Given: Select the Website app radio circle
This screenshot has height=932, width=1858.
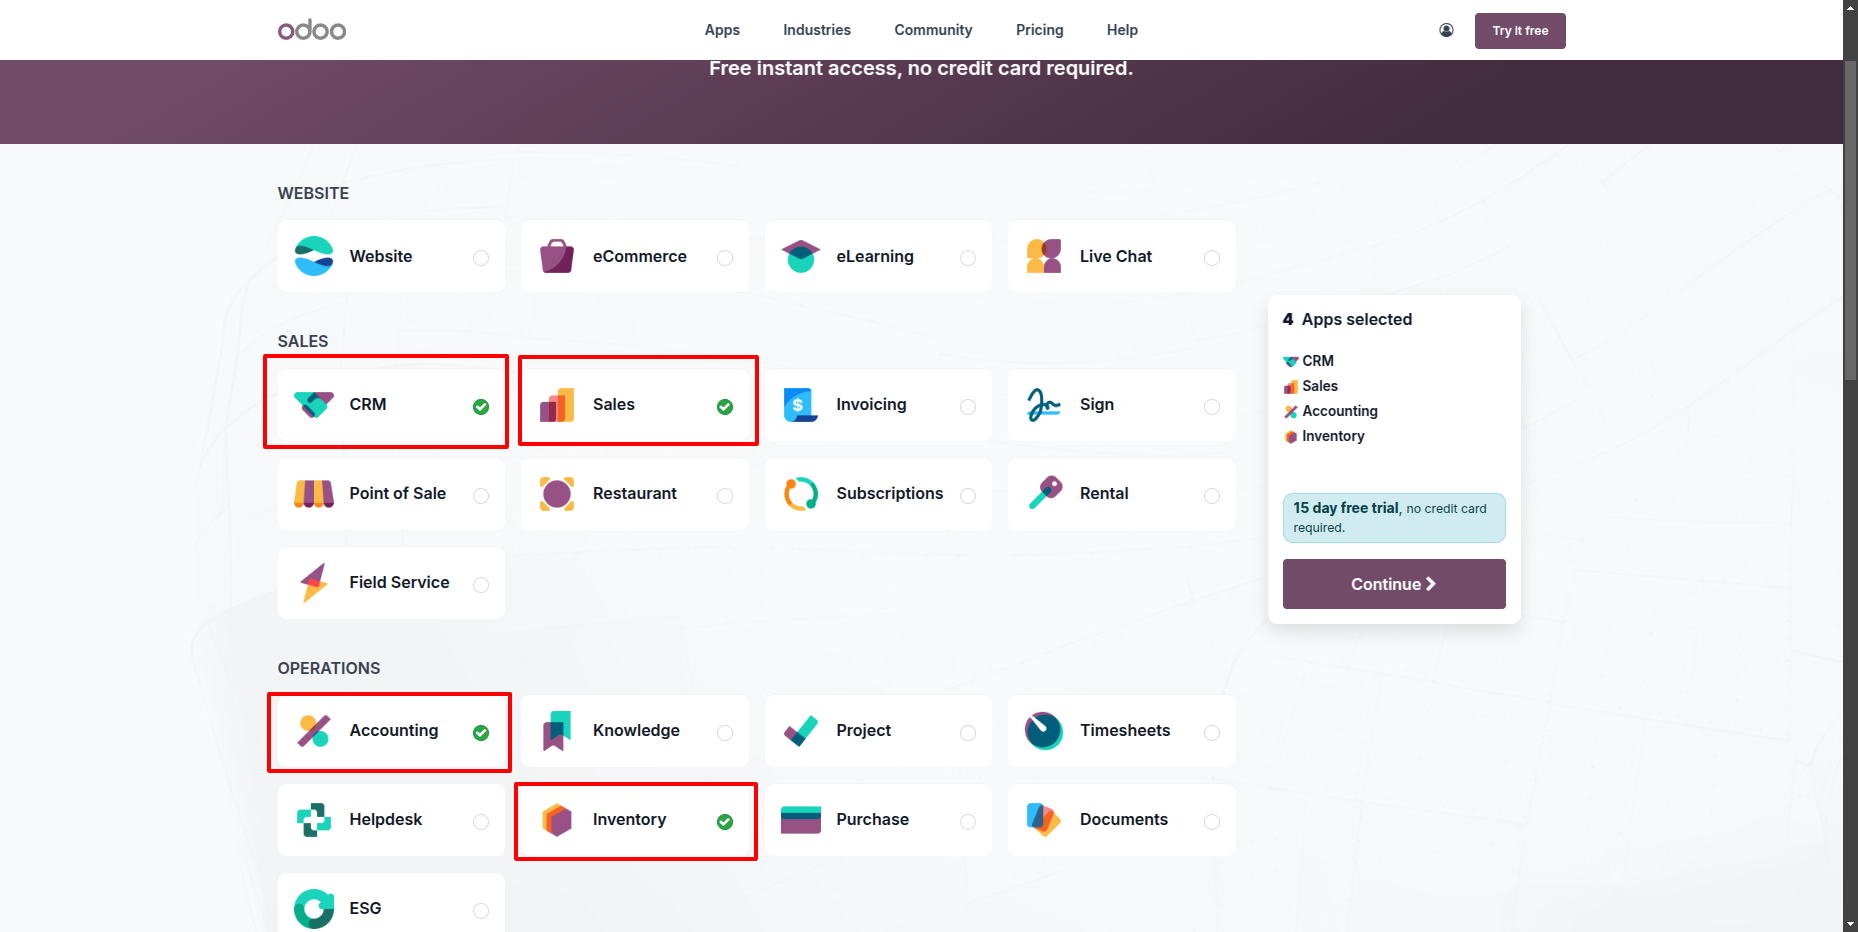Looking at the screenshot, I should click(x=481, y=258).
